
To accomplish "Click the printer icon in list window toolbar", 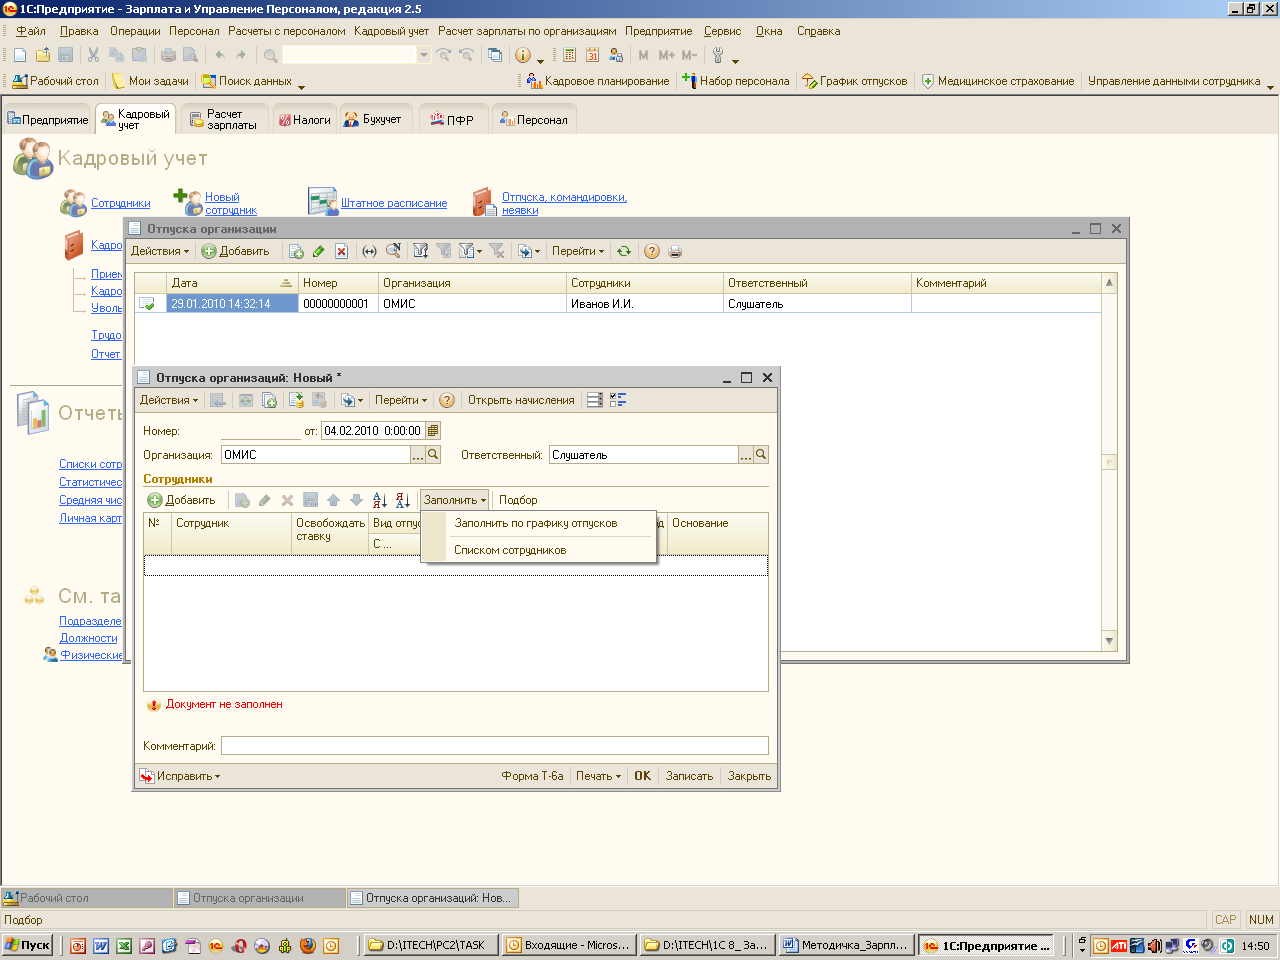I will pos(675,251).
